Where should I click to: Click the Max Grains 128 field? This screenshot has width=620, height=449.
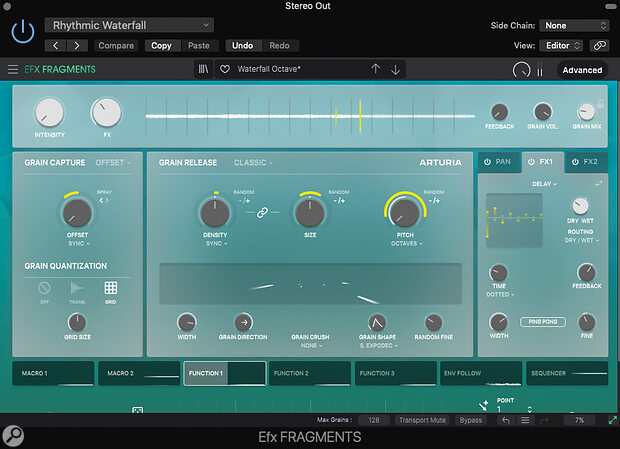(x=374, y=420)
